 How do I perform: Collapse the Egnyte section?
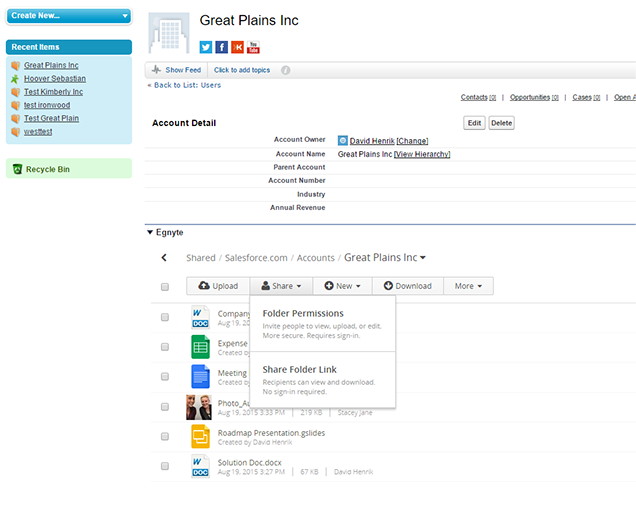point(150,232)
